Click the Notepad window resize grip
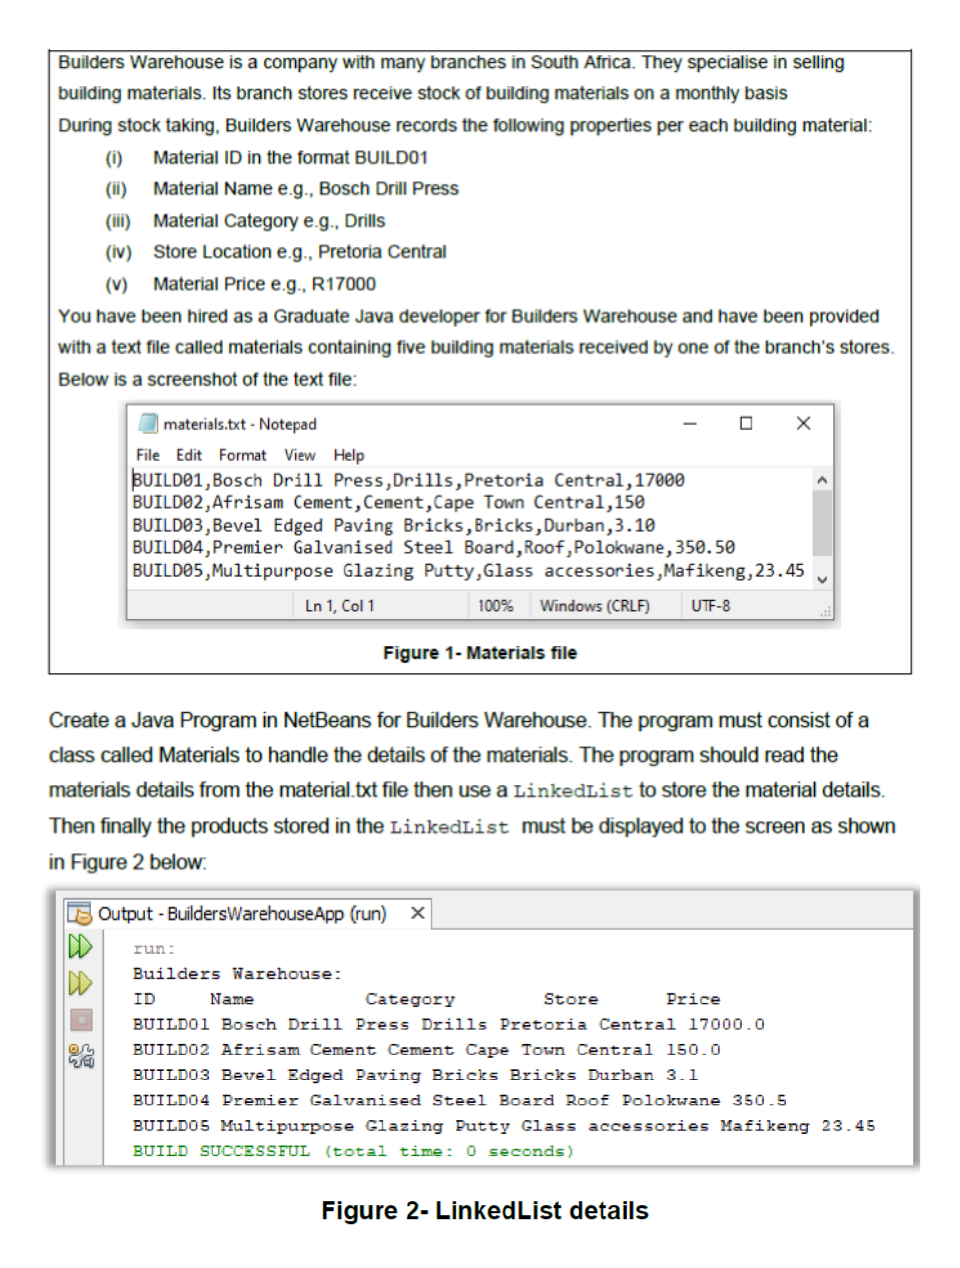This screenshot has width=960, height=1268. tap(826, 611)
